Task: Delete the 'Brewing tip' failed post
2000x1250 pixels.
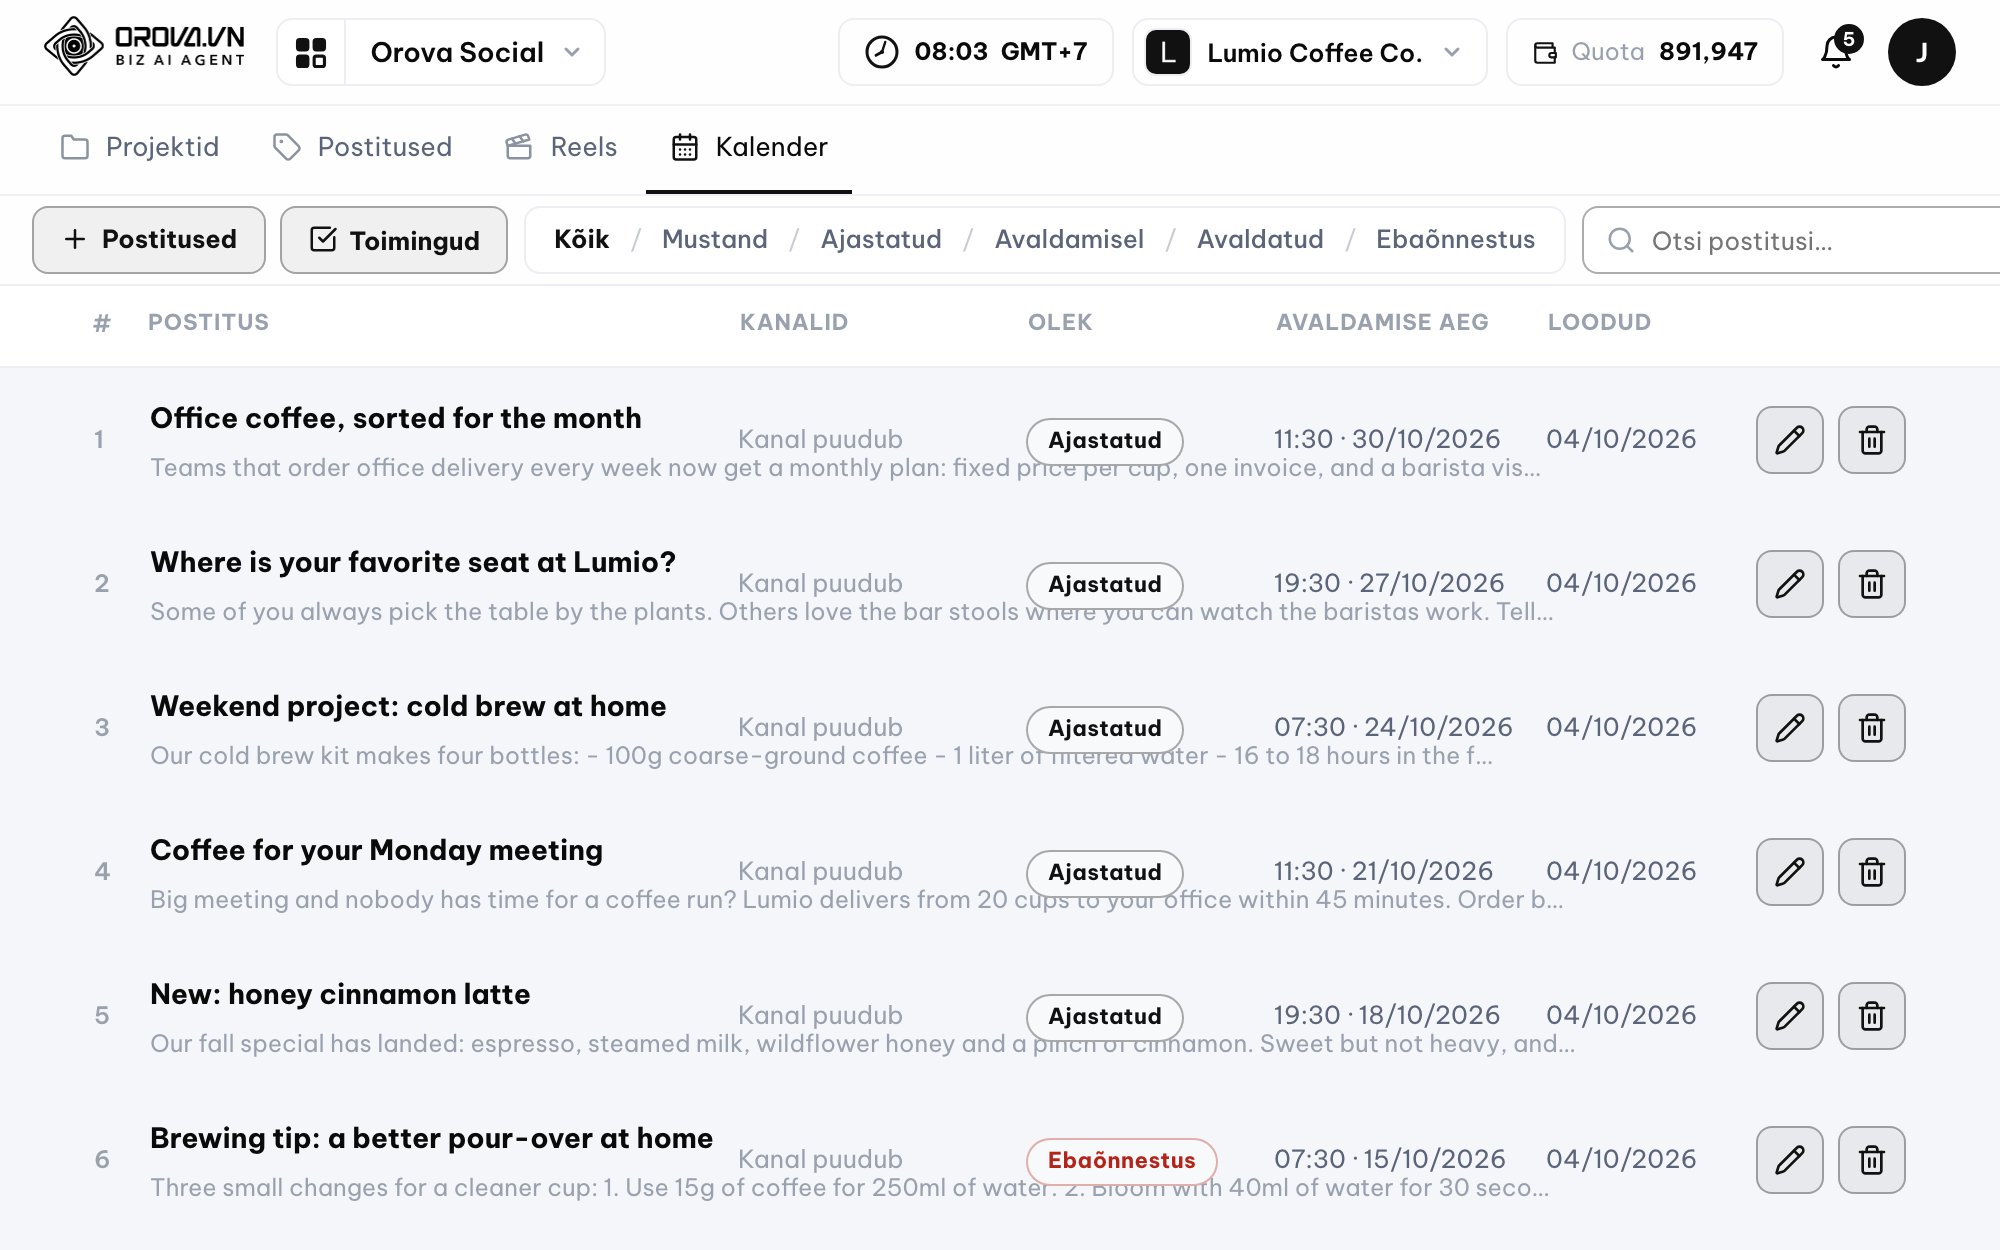Action: tap(1871, 1160)
